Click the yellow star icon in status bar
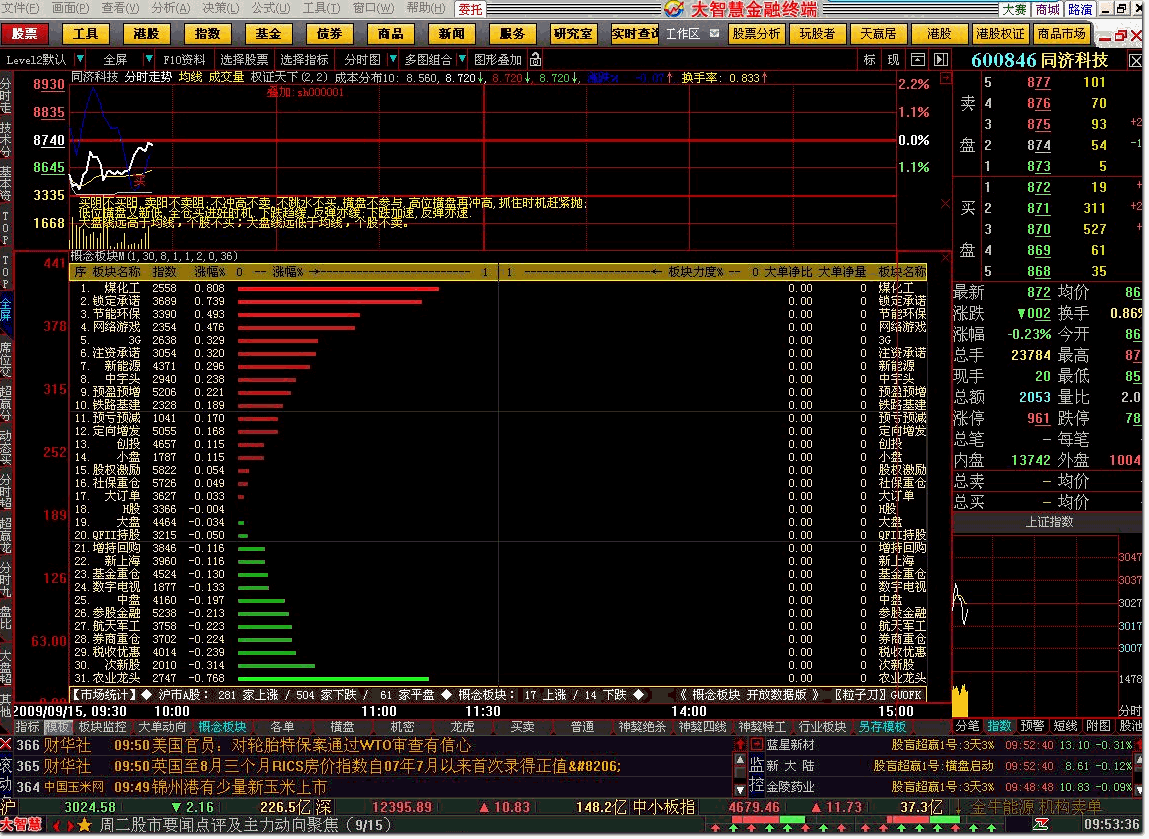This screenshot has width=1149, height=839. point(84,826)
